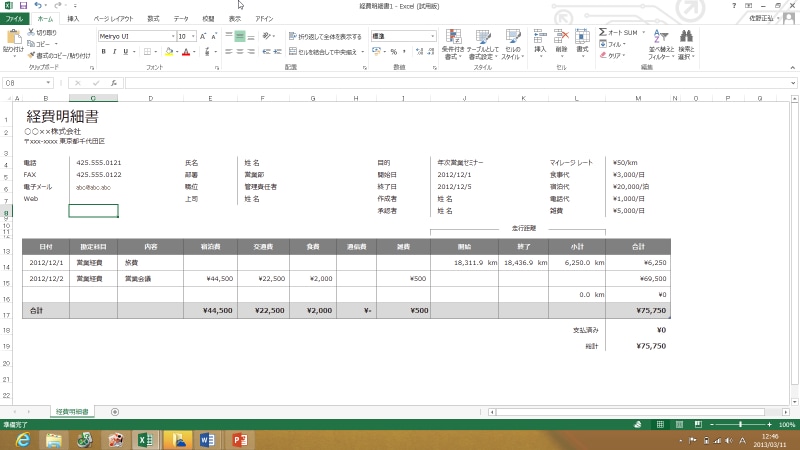Decrease indent in alignment group

click(x=266, y=52)
